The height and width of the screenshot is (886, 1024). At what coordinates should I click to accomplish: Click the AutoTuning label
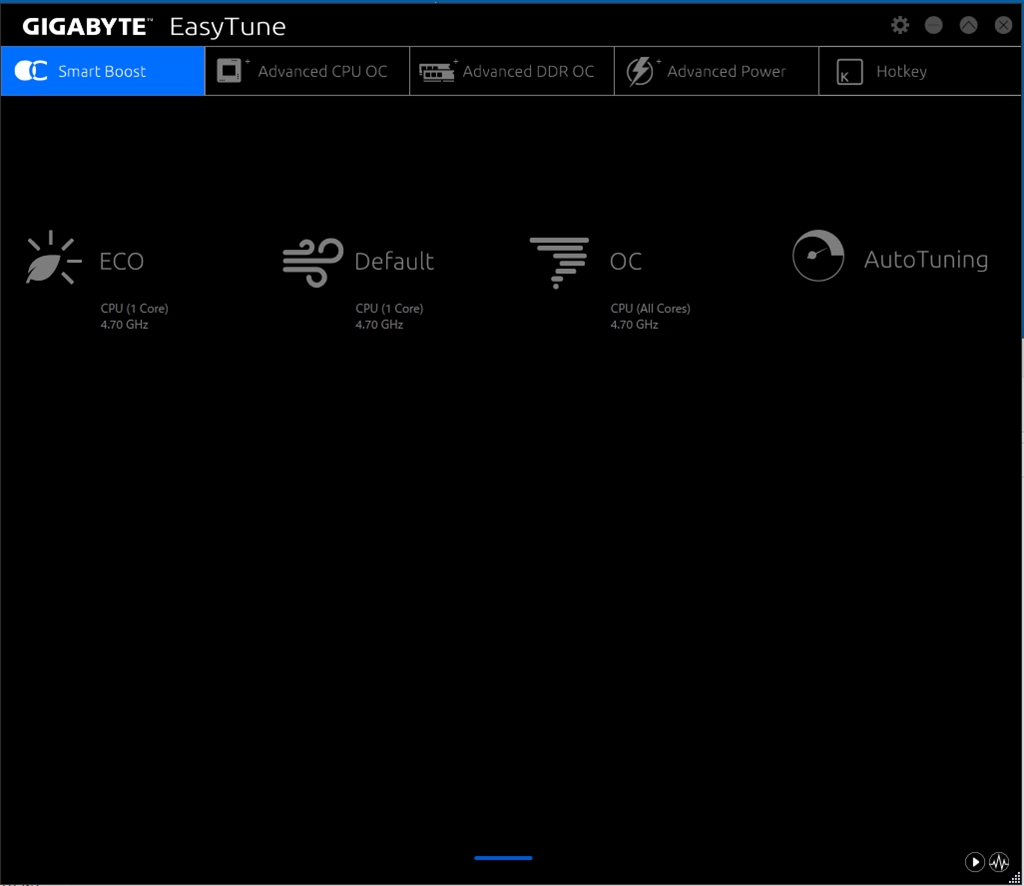tap(925, 259)
